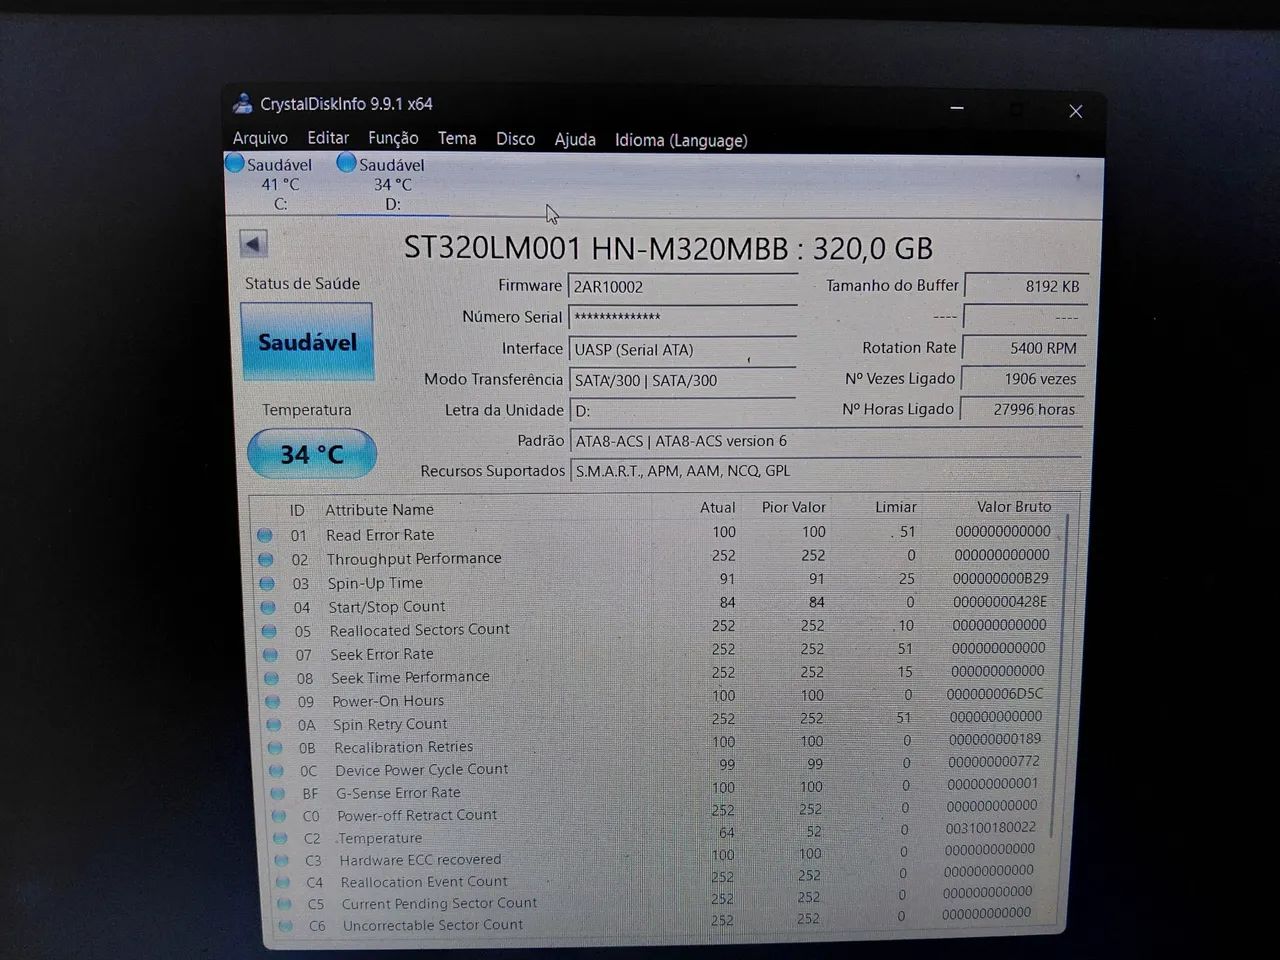This screenshot has width=1280, height=960.
Task: Click status dot for Power-off Retract Count
Action: click(279, 816)
